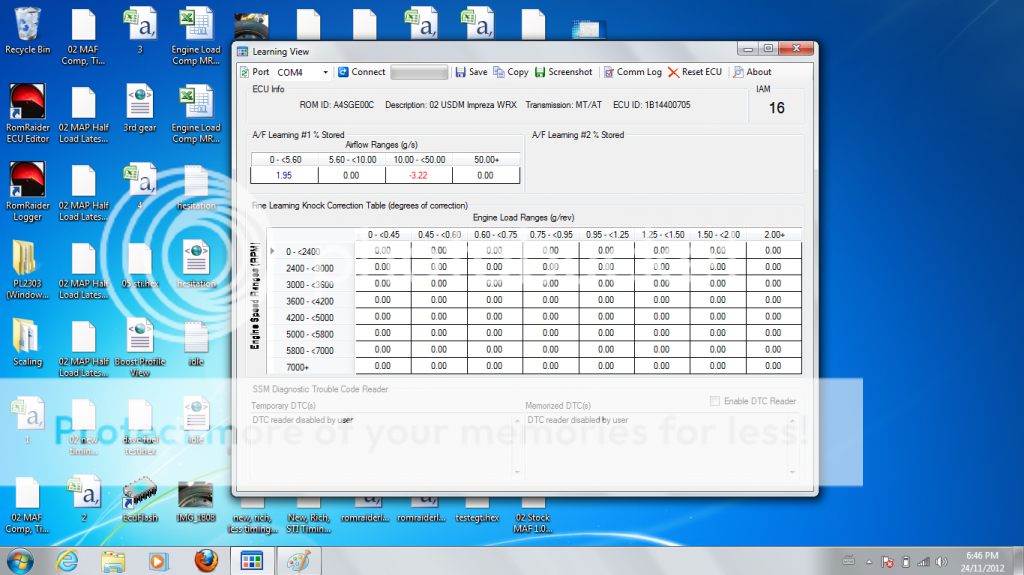
Task: Select the -3.22 A/F learning value cell
Action: click(x=419, y=175)
